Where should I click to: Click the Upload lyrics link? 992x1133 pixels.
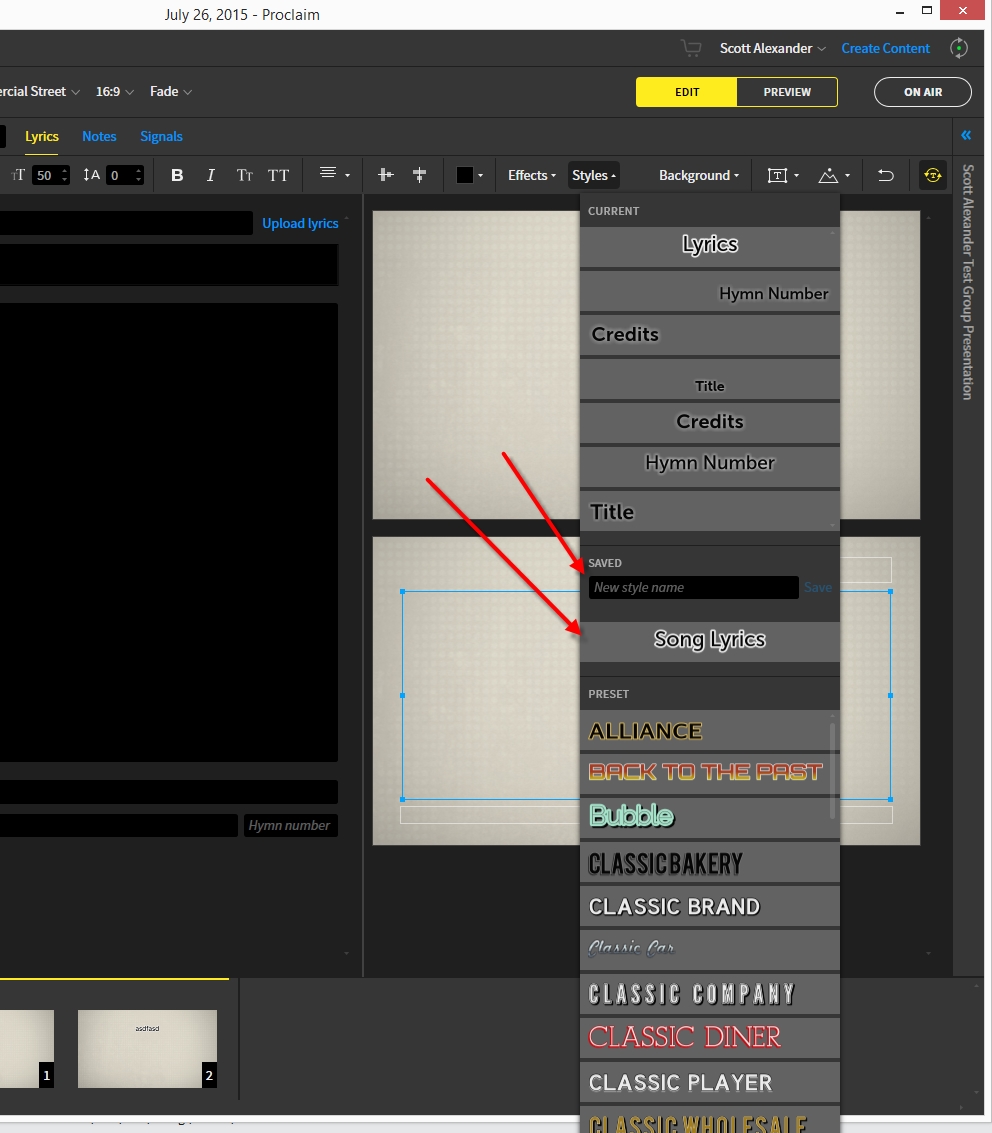point(300,223)
